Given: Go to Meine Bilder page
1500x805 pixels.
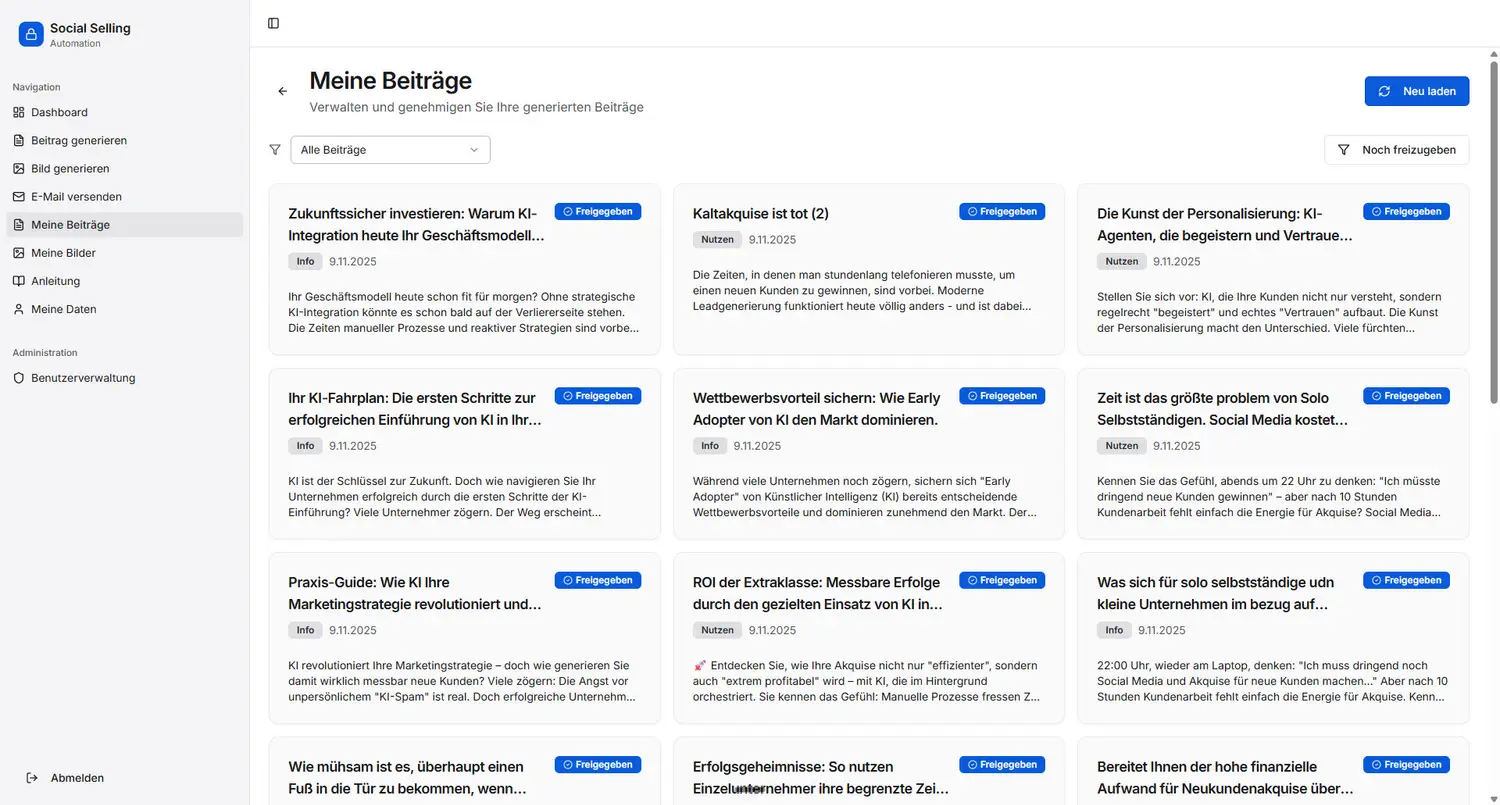Looking at the screenshot, I should click(63, 253).
